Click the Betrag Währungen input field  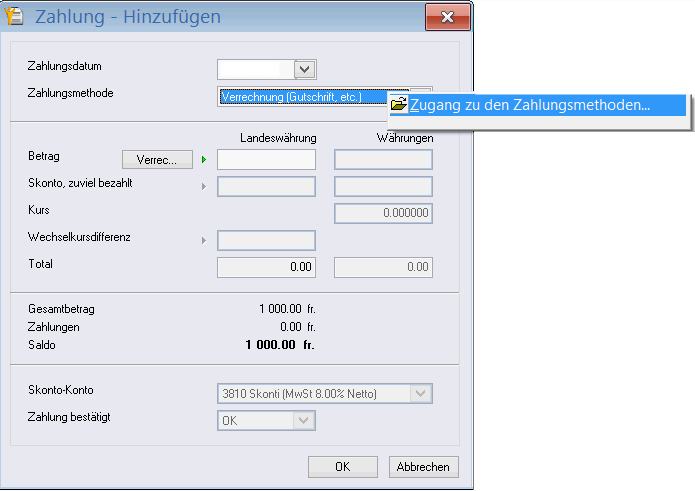click(383, 160)
